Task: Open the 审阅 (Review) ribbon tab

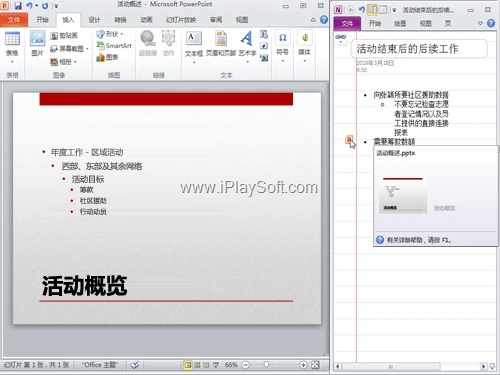Action: click(216, 20)
